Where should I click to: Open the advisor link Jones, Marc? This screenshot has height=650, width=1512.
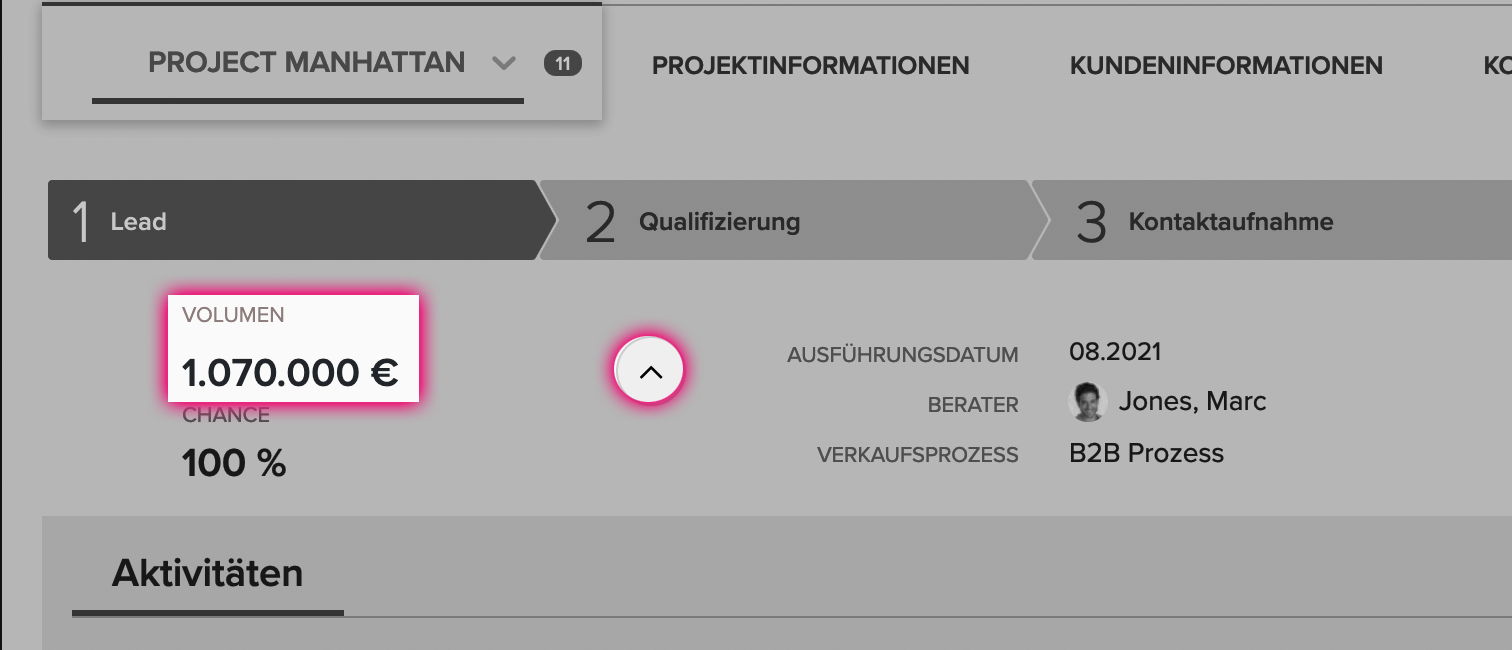click(x=1192, y=402)
